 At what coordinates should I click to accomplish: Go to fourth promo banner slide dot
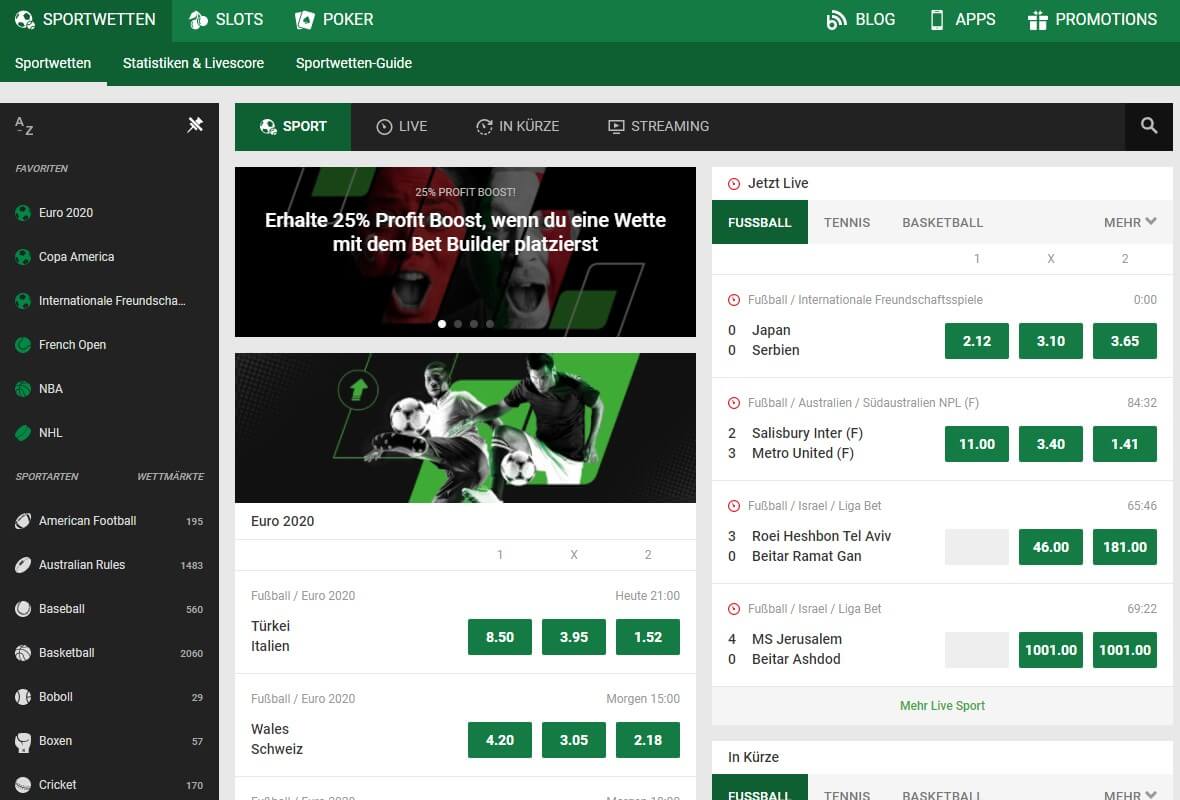(x=490, y=324)
